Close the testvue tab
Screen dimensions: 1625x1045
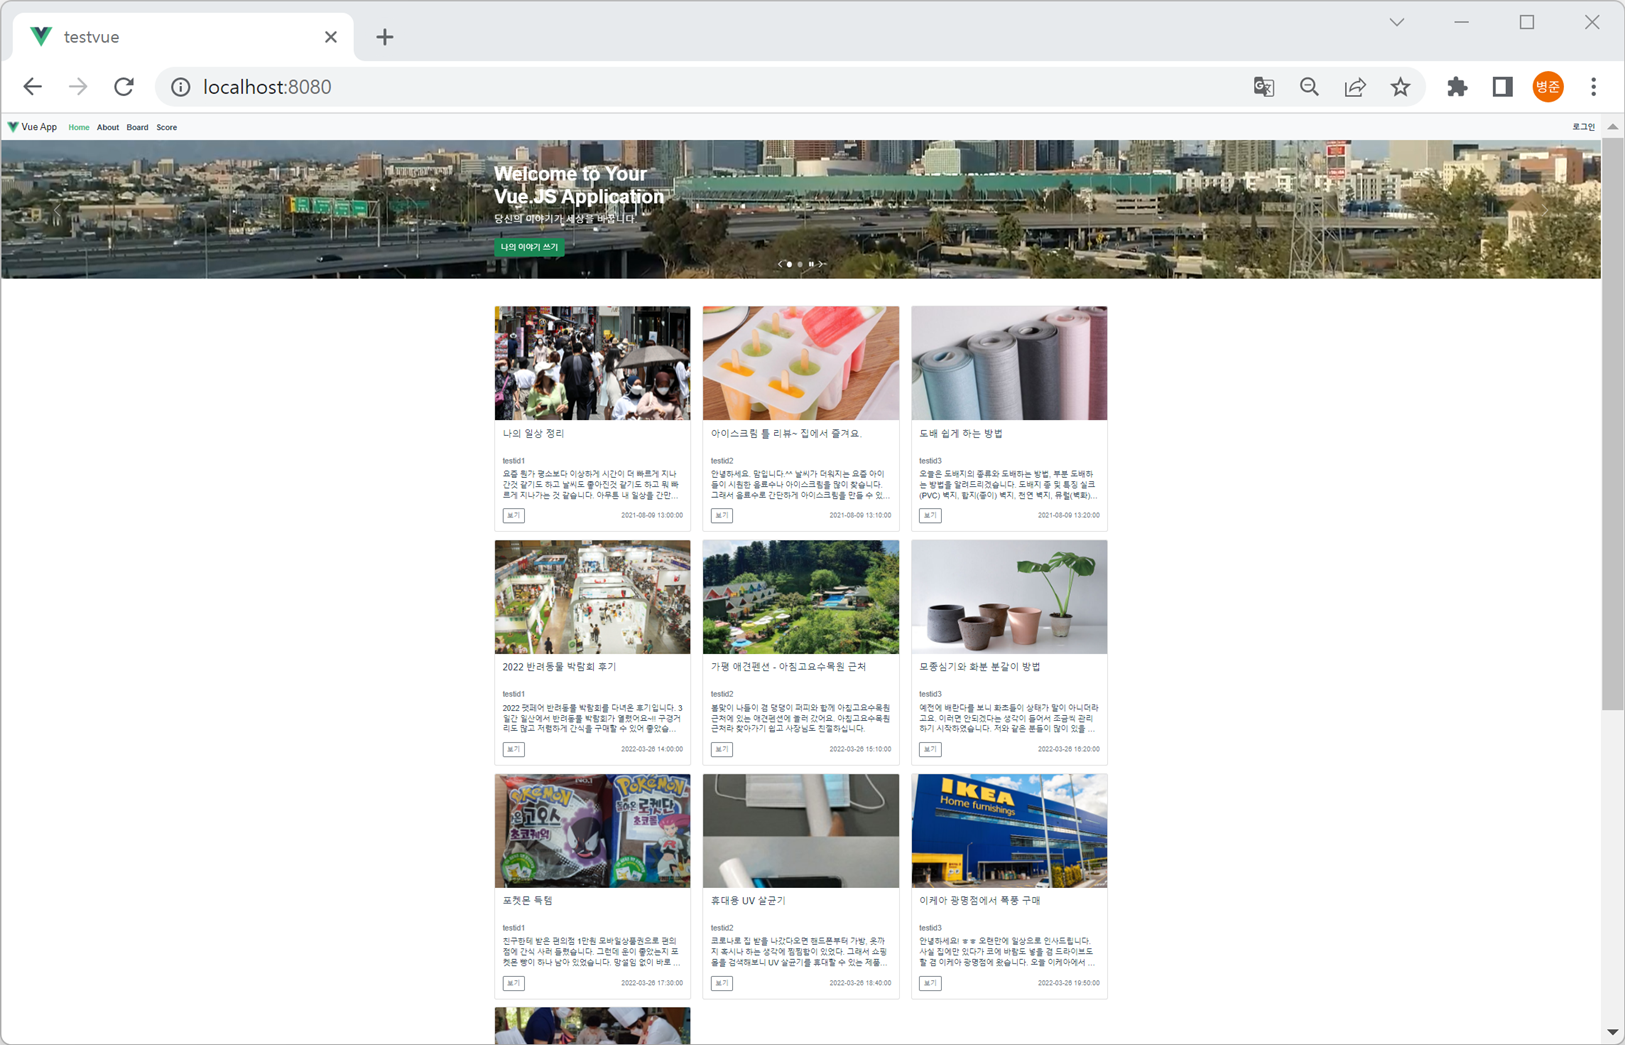point(331,37)
